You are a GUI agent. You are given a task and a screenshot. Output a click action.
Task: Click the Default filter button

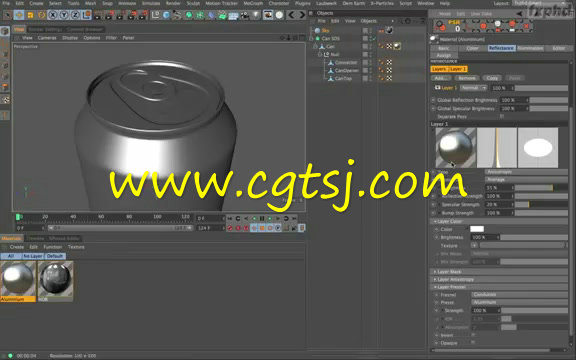pyautogui.click(x=55, y=256)
